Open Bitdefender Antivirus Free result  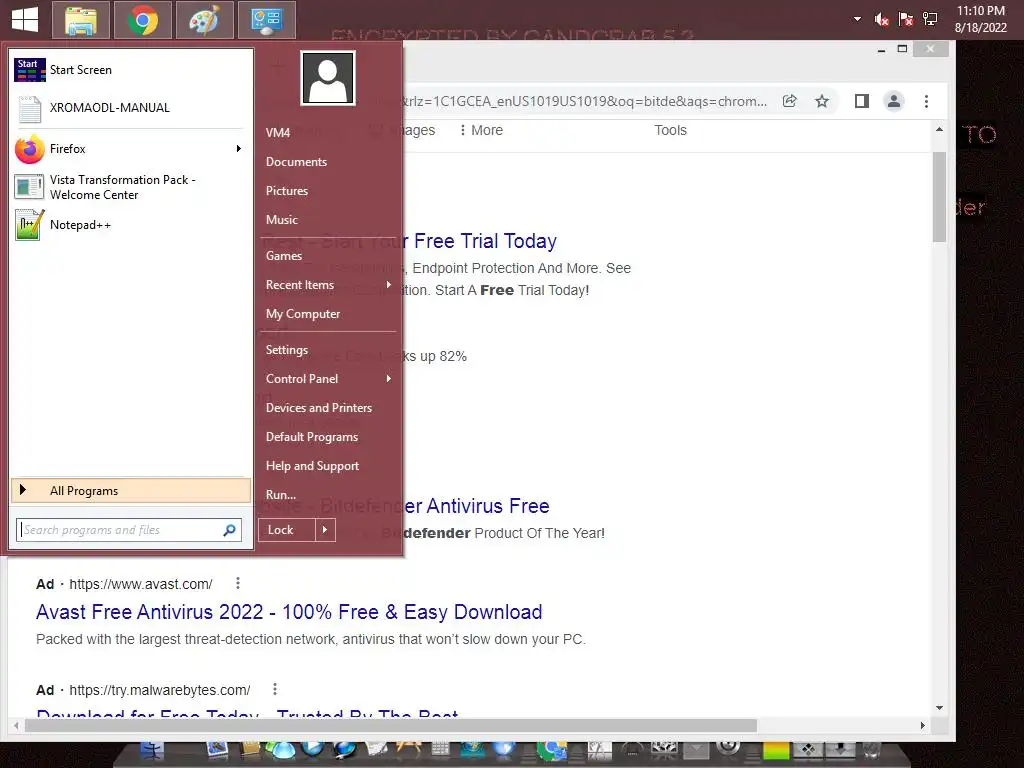tap(475, 506)
